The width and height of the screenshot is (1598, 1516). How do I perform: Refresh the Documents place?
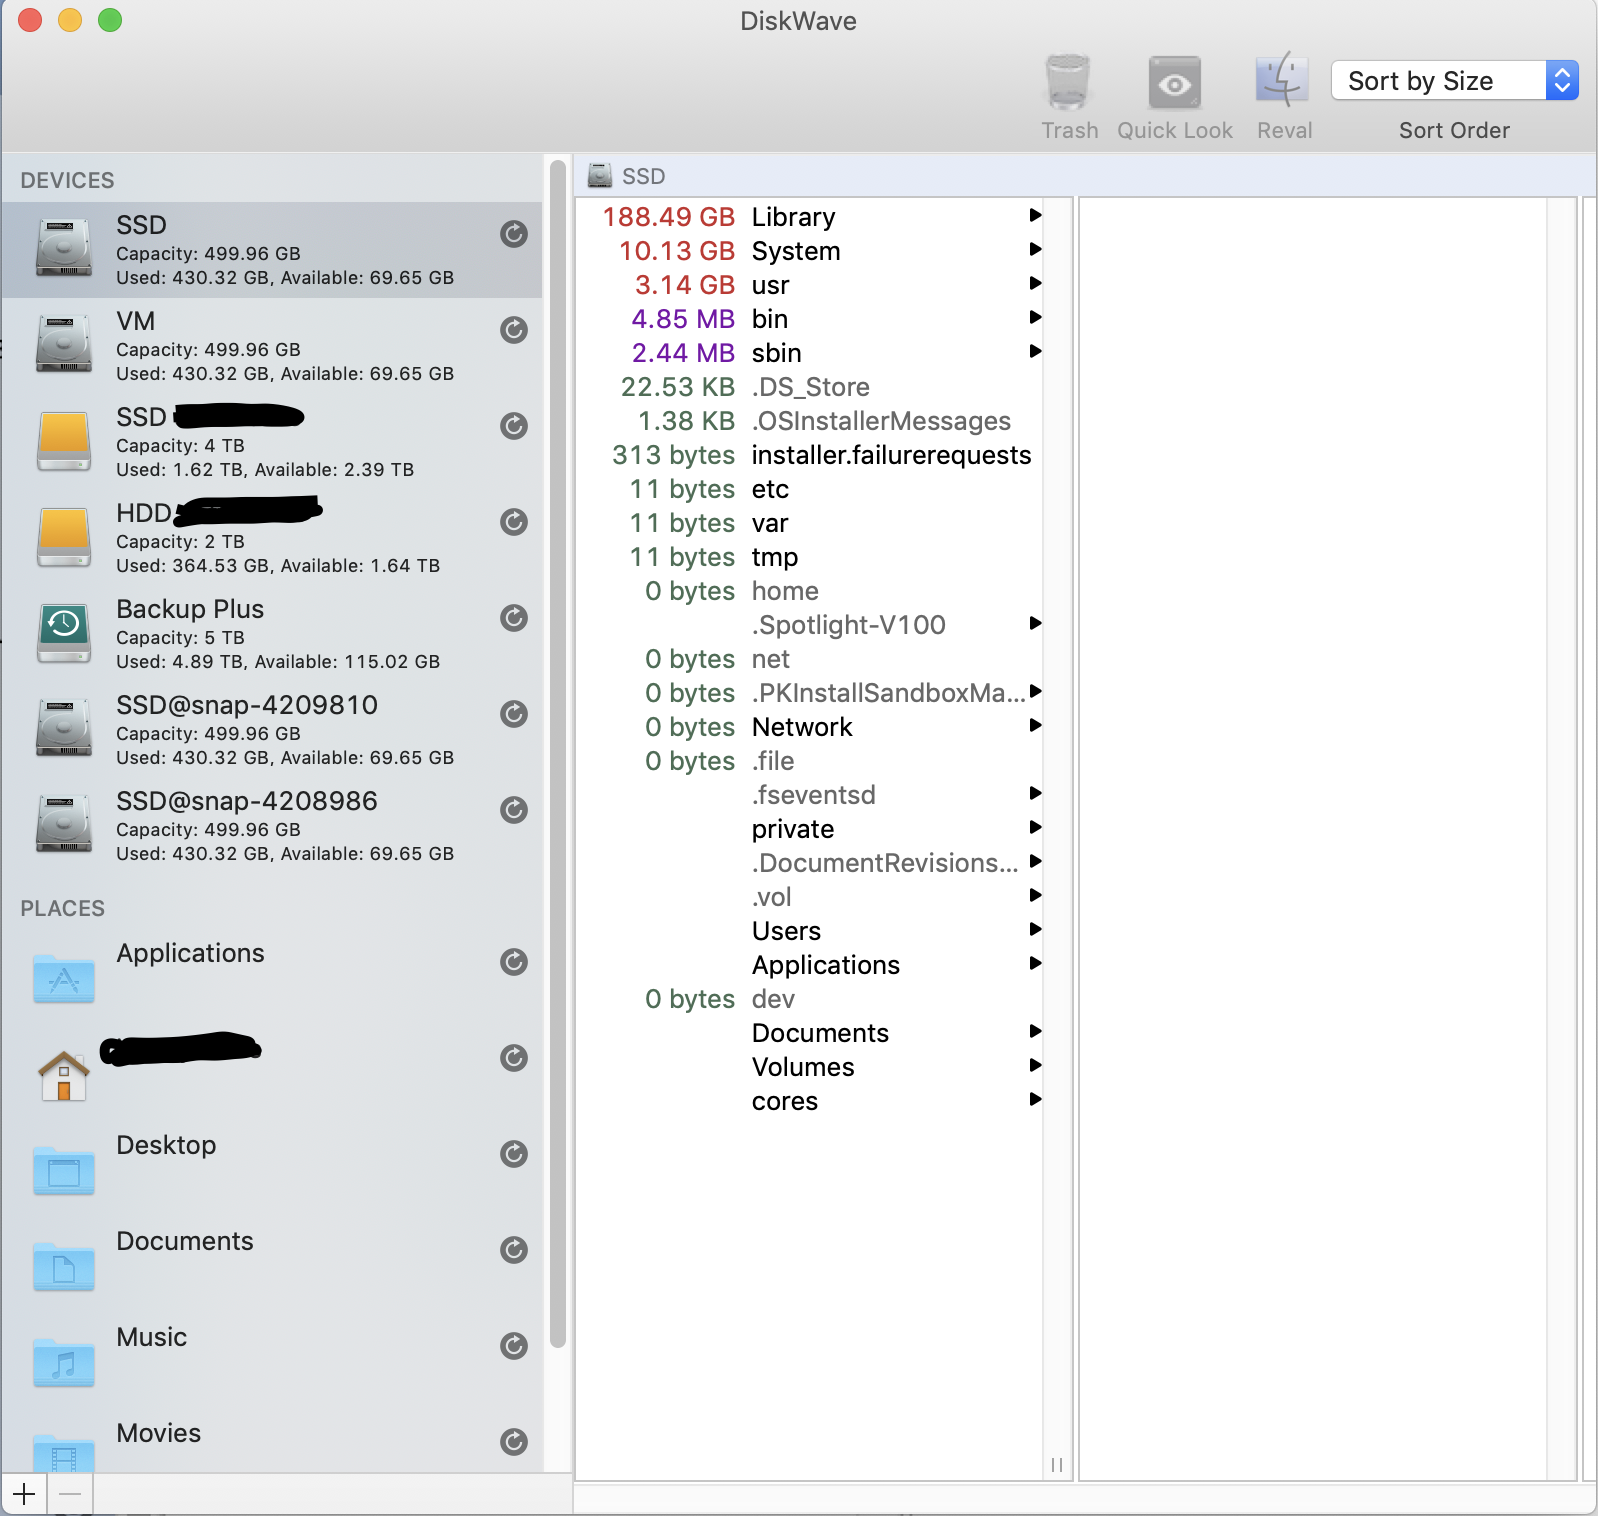click(514, 1250)
